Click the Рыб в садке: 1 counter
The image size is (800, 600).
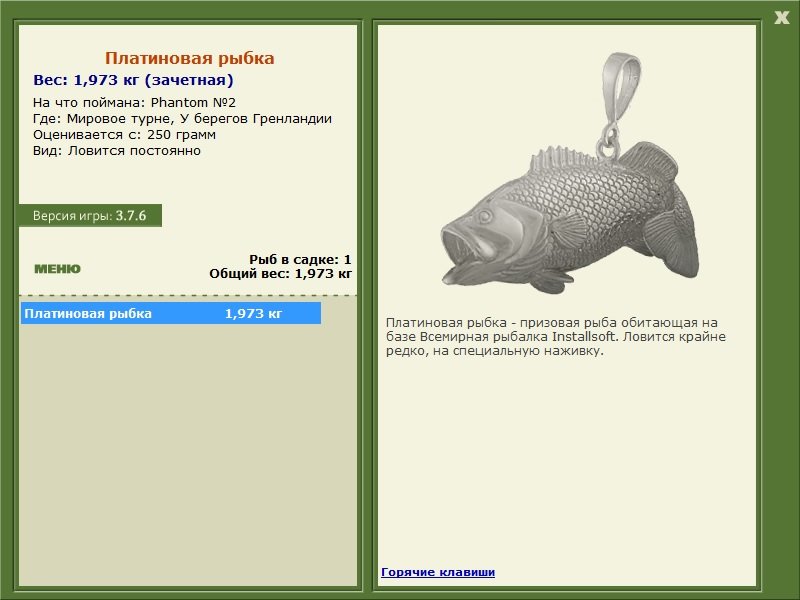pyautogui.click(x=300, y=259)
